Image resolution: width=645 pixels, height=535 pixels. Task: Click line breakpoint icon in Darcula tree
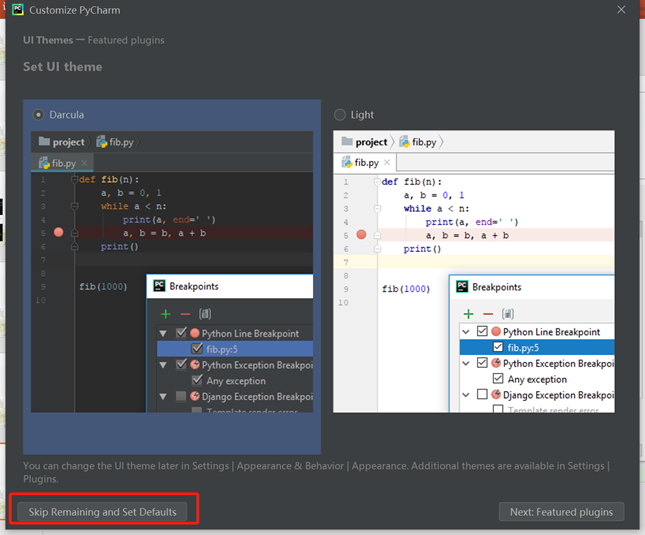click(x=195, y=333)
